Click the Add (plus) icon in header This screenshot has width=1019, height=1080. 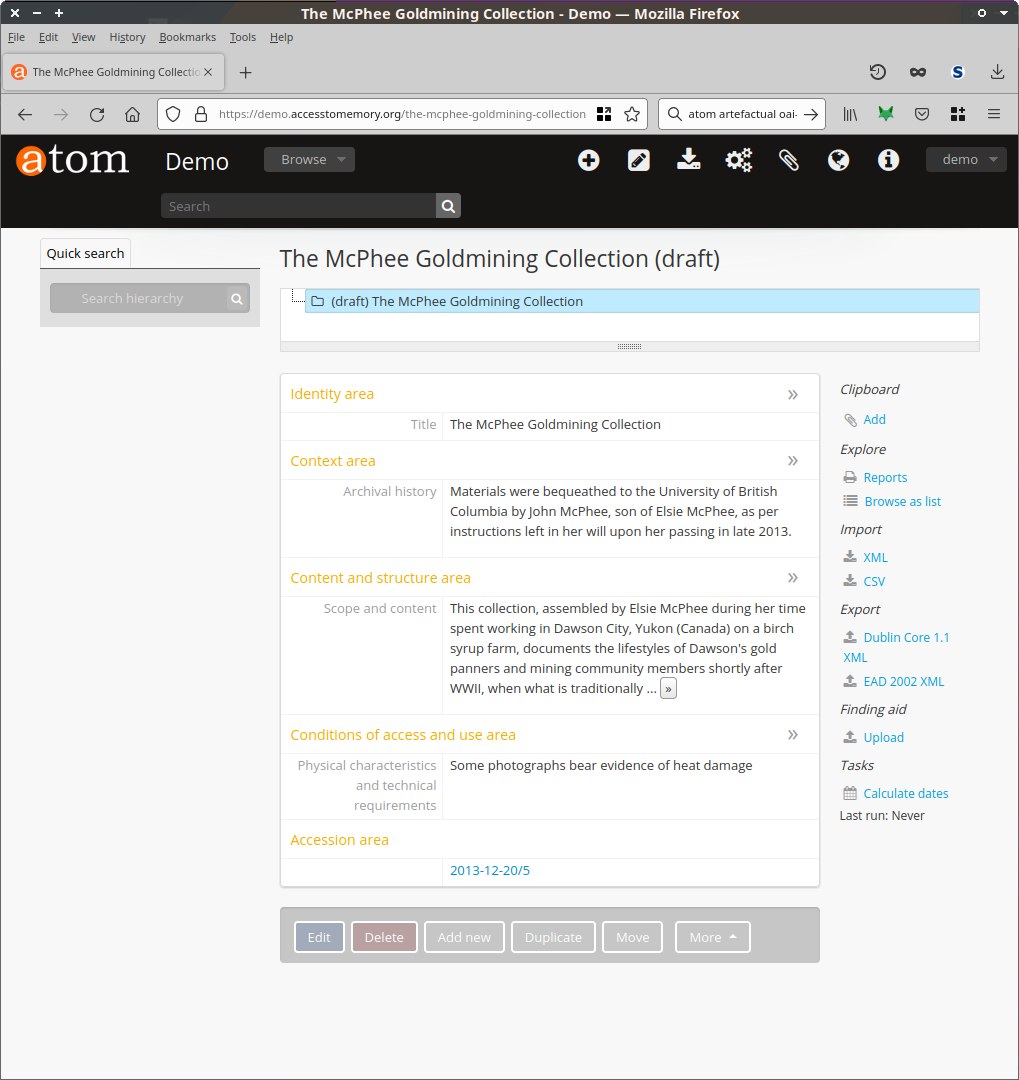[x=589, y=160]
